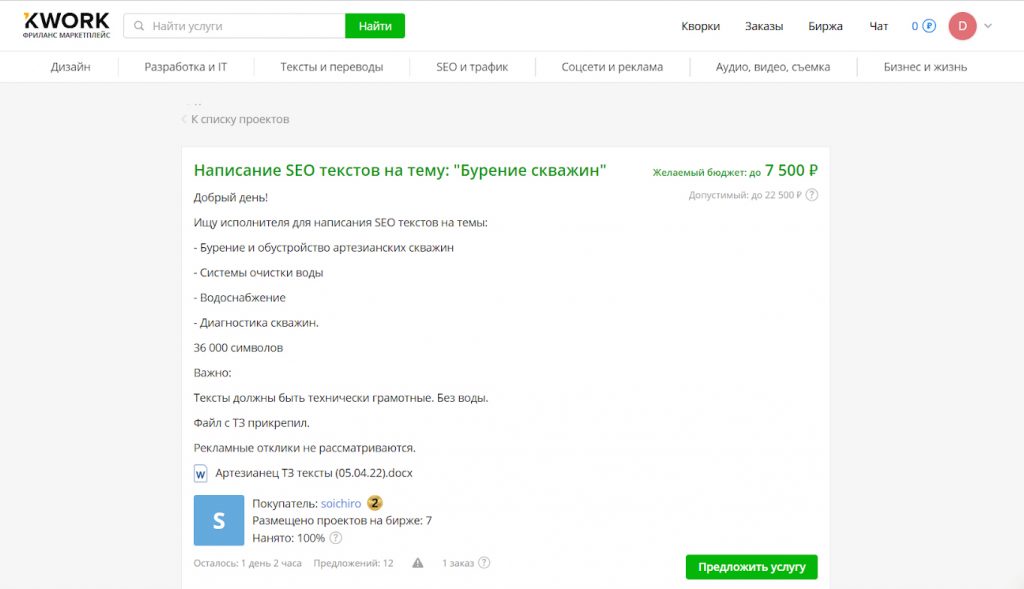This screenshot has height=589, width=1024.
Task: Open the Кворки menu item
Action: point(703,25)
